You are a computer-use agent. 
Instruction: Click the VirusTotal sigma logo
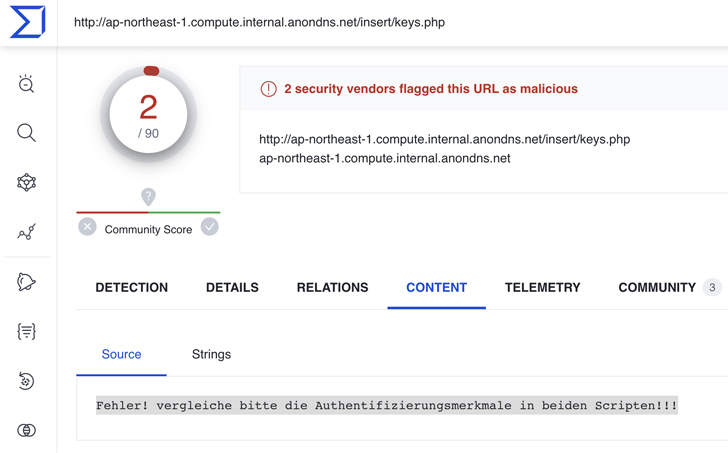[27, 22]
